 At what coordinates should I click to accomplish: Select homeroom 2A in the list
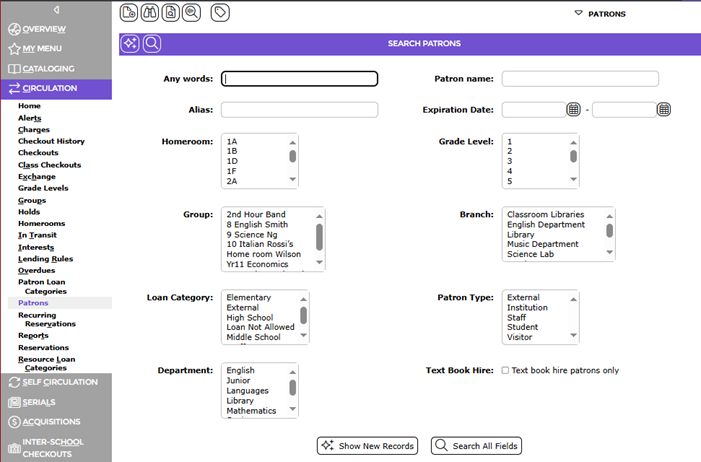232,181
